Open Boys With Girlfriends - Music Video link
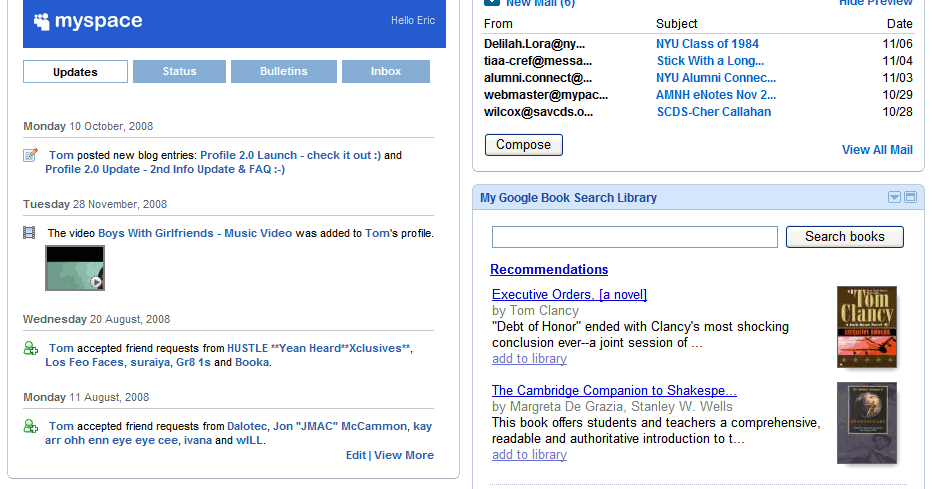 tap(195, 234)
